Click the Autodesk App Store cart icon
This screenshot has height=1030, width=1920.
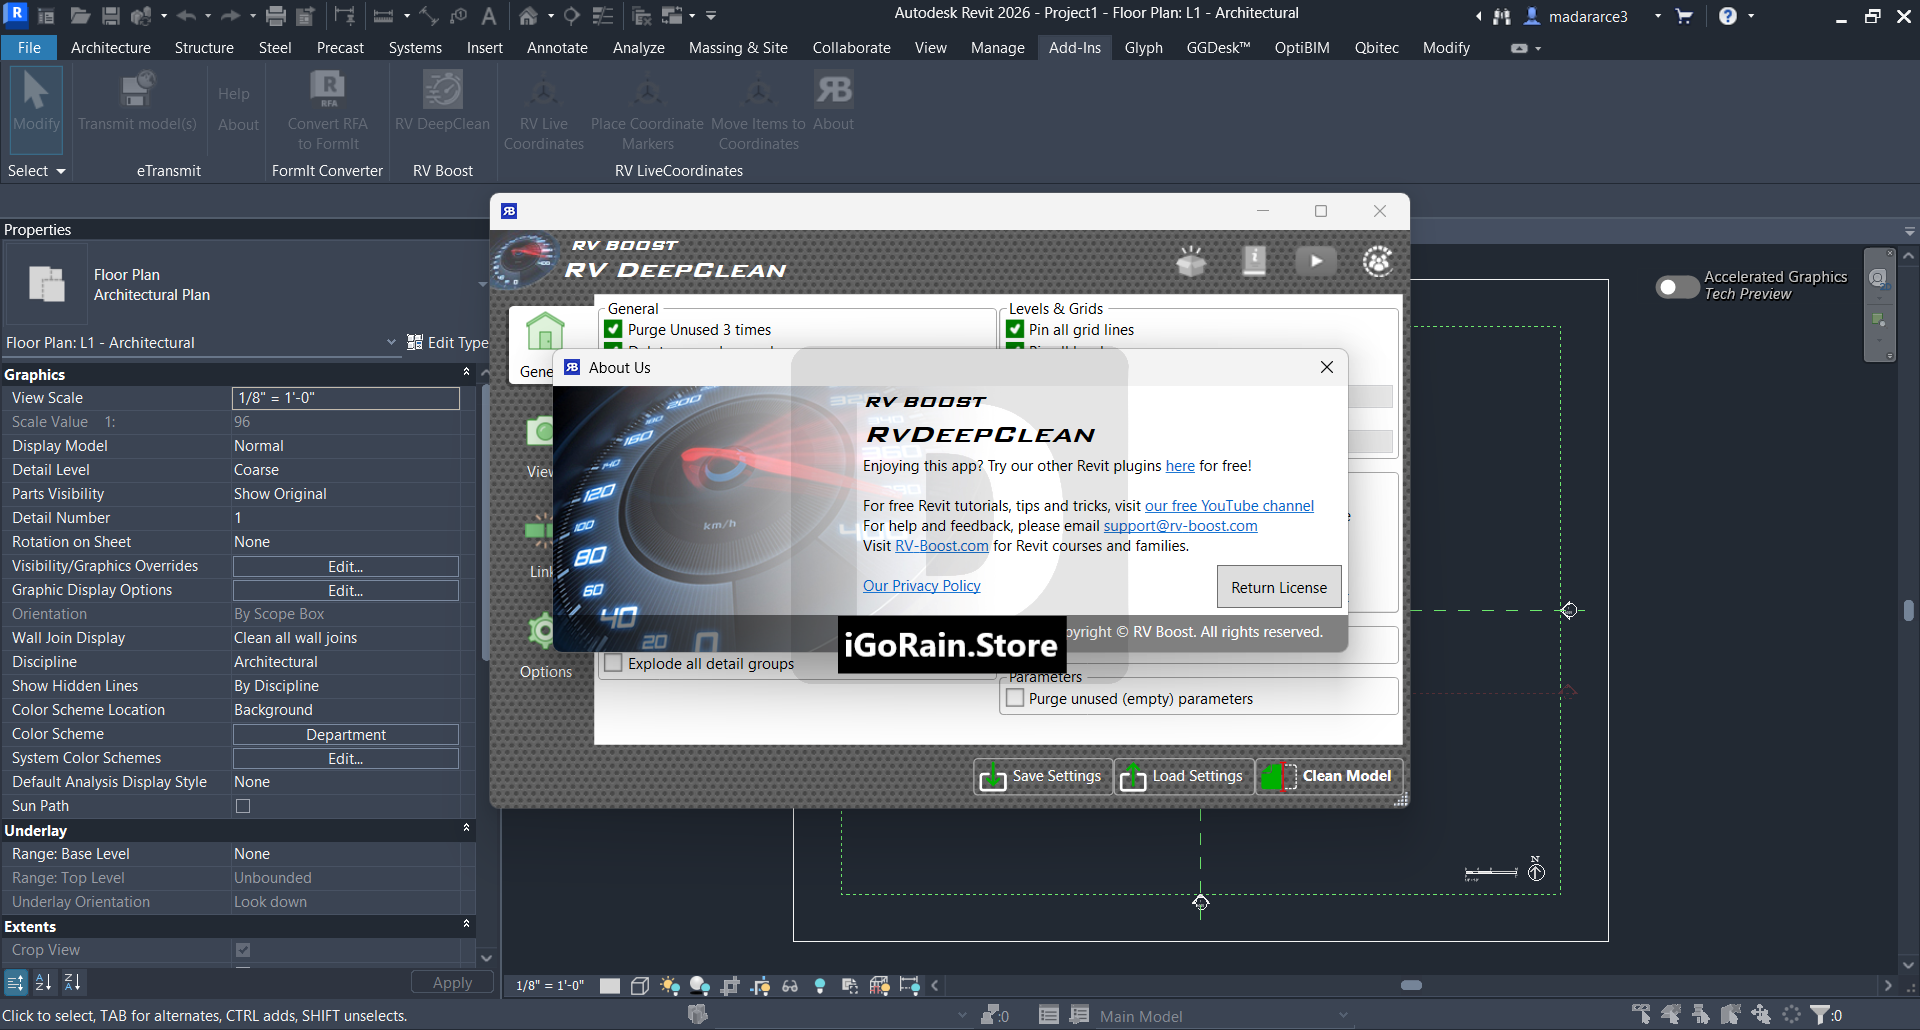tap(1684, 16)
